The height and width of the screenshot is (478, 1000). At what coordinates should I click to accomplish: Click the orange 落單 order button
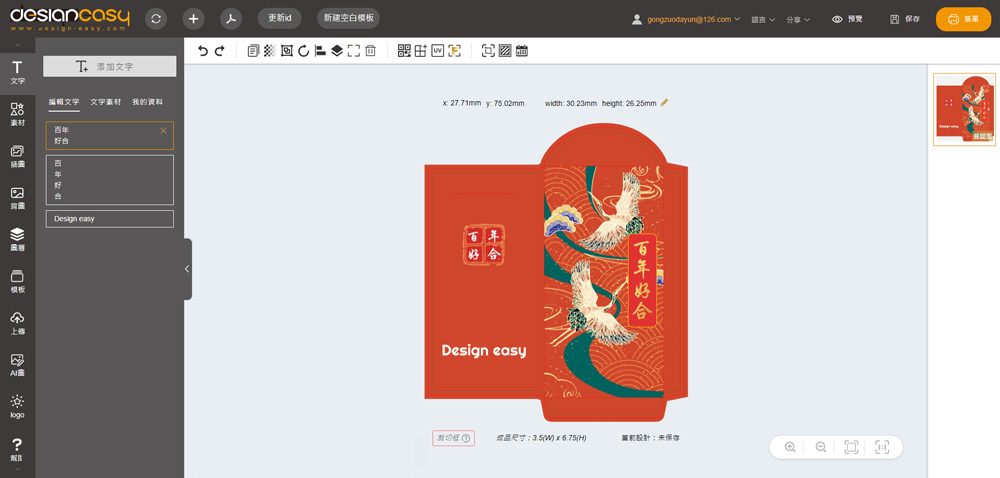[963, 19]
